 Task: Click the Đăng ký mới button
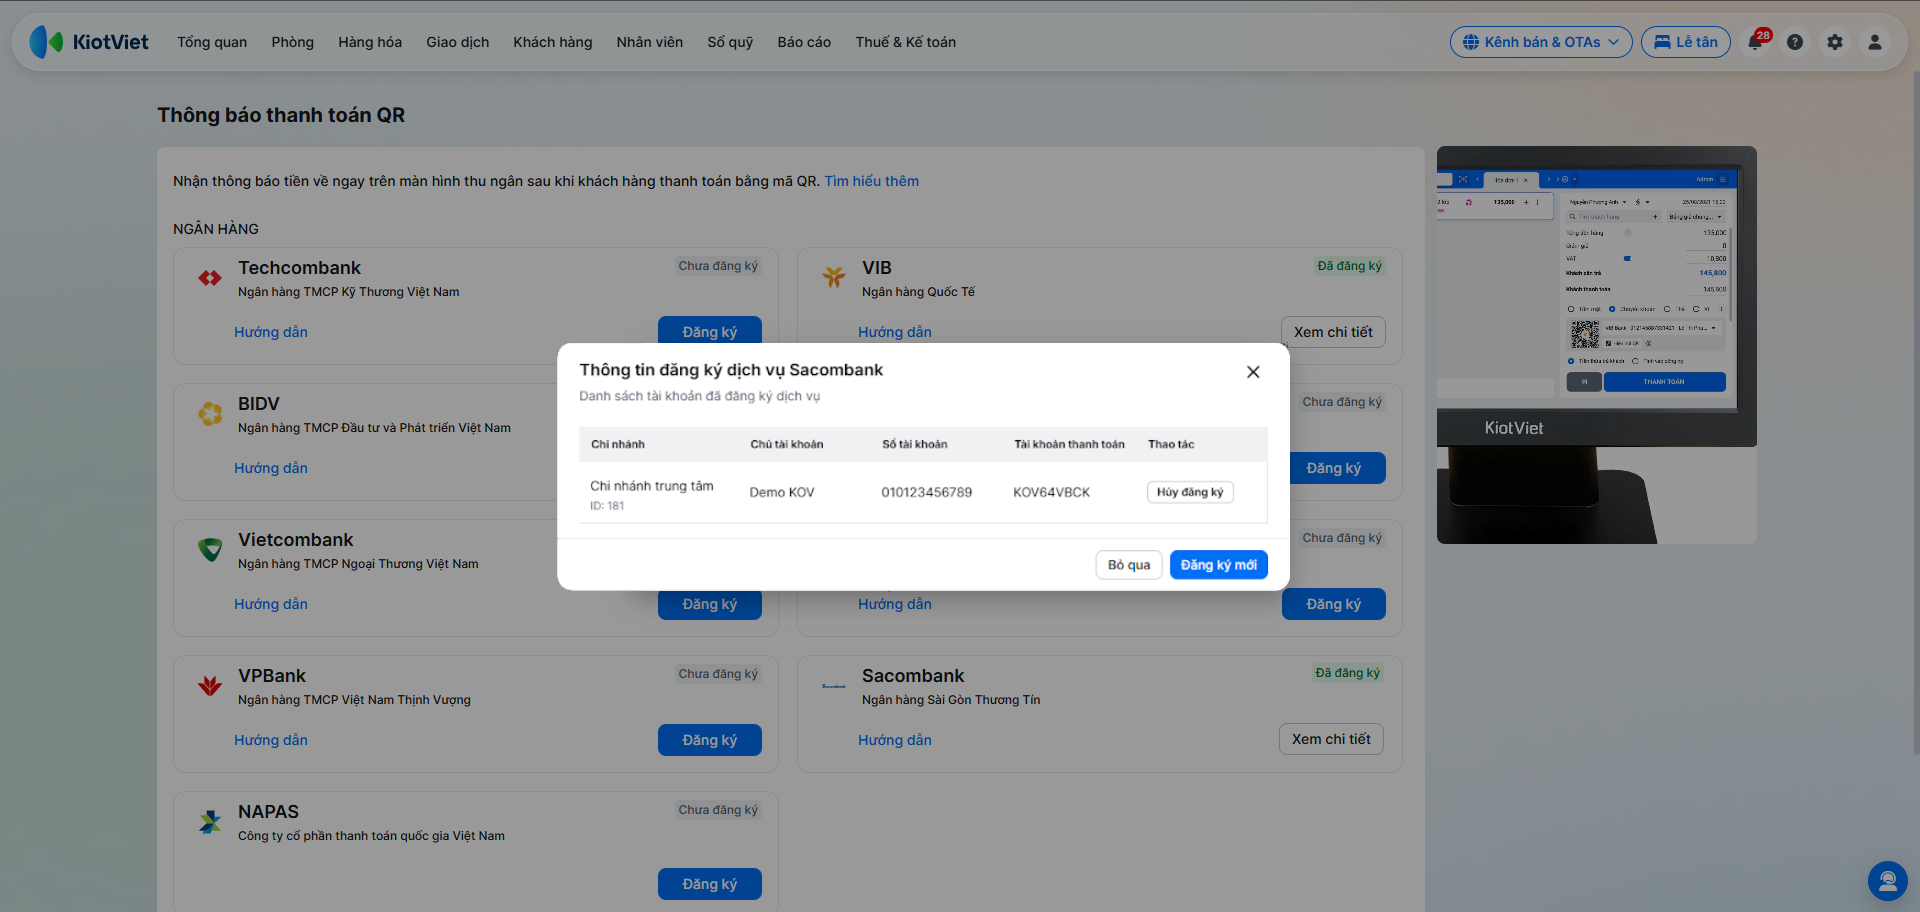coord(1219,565)
